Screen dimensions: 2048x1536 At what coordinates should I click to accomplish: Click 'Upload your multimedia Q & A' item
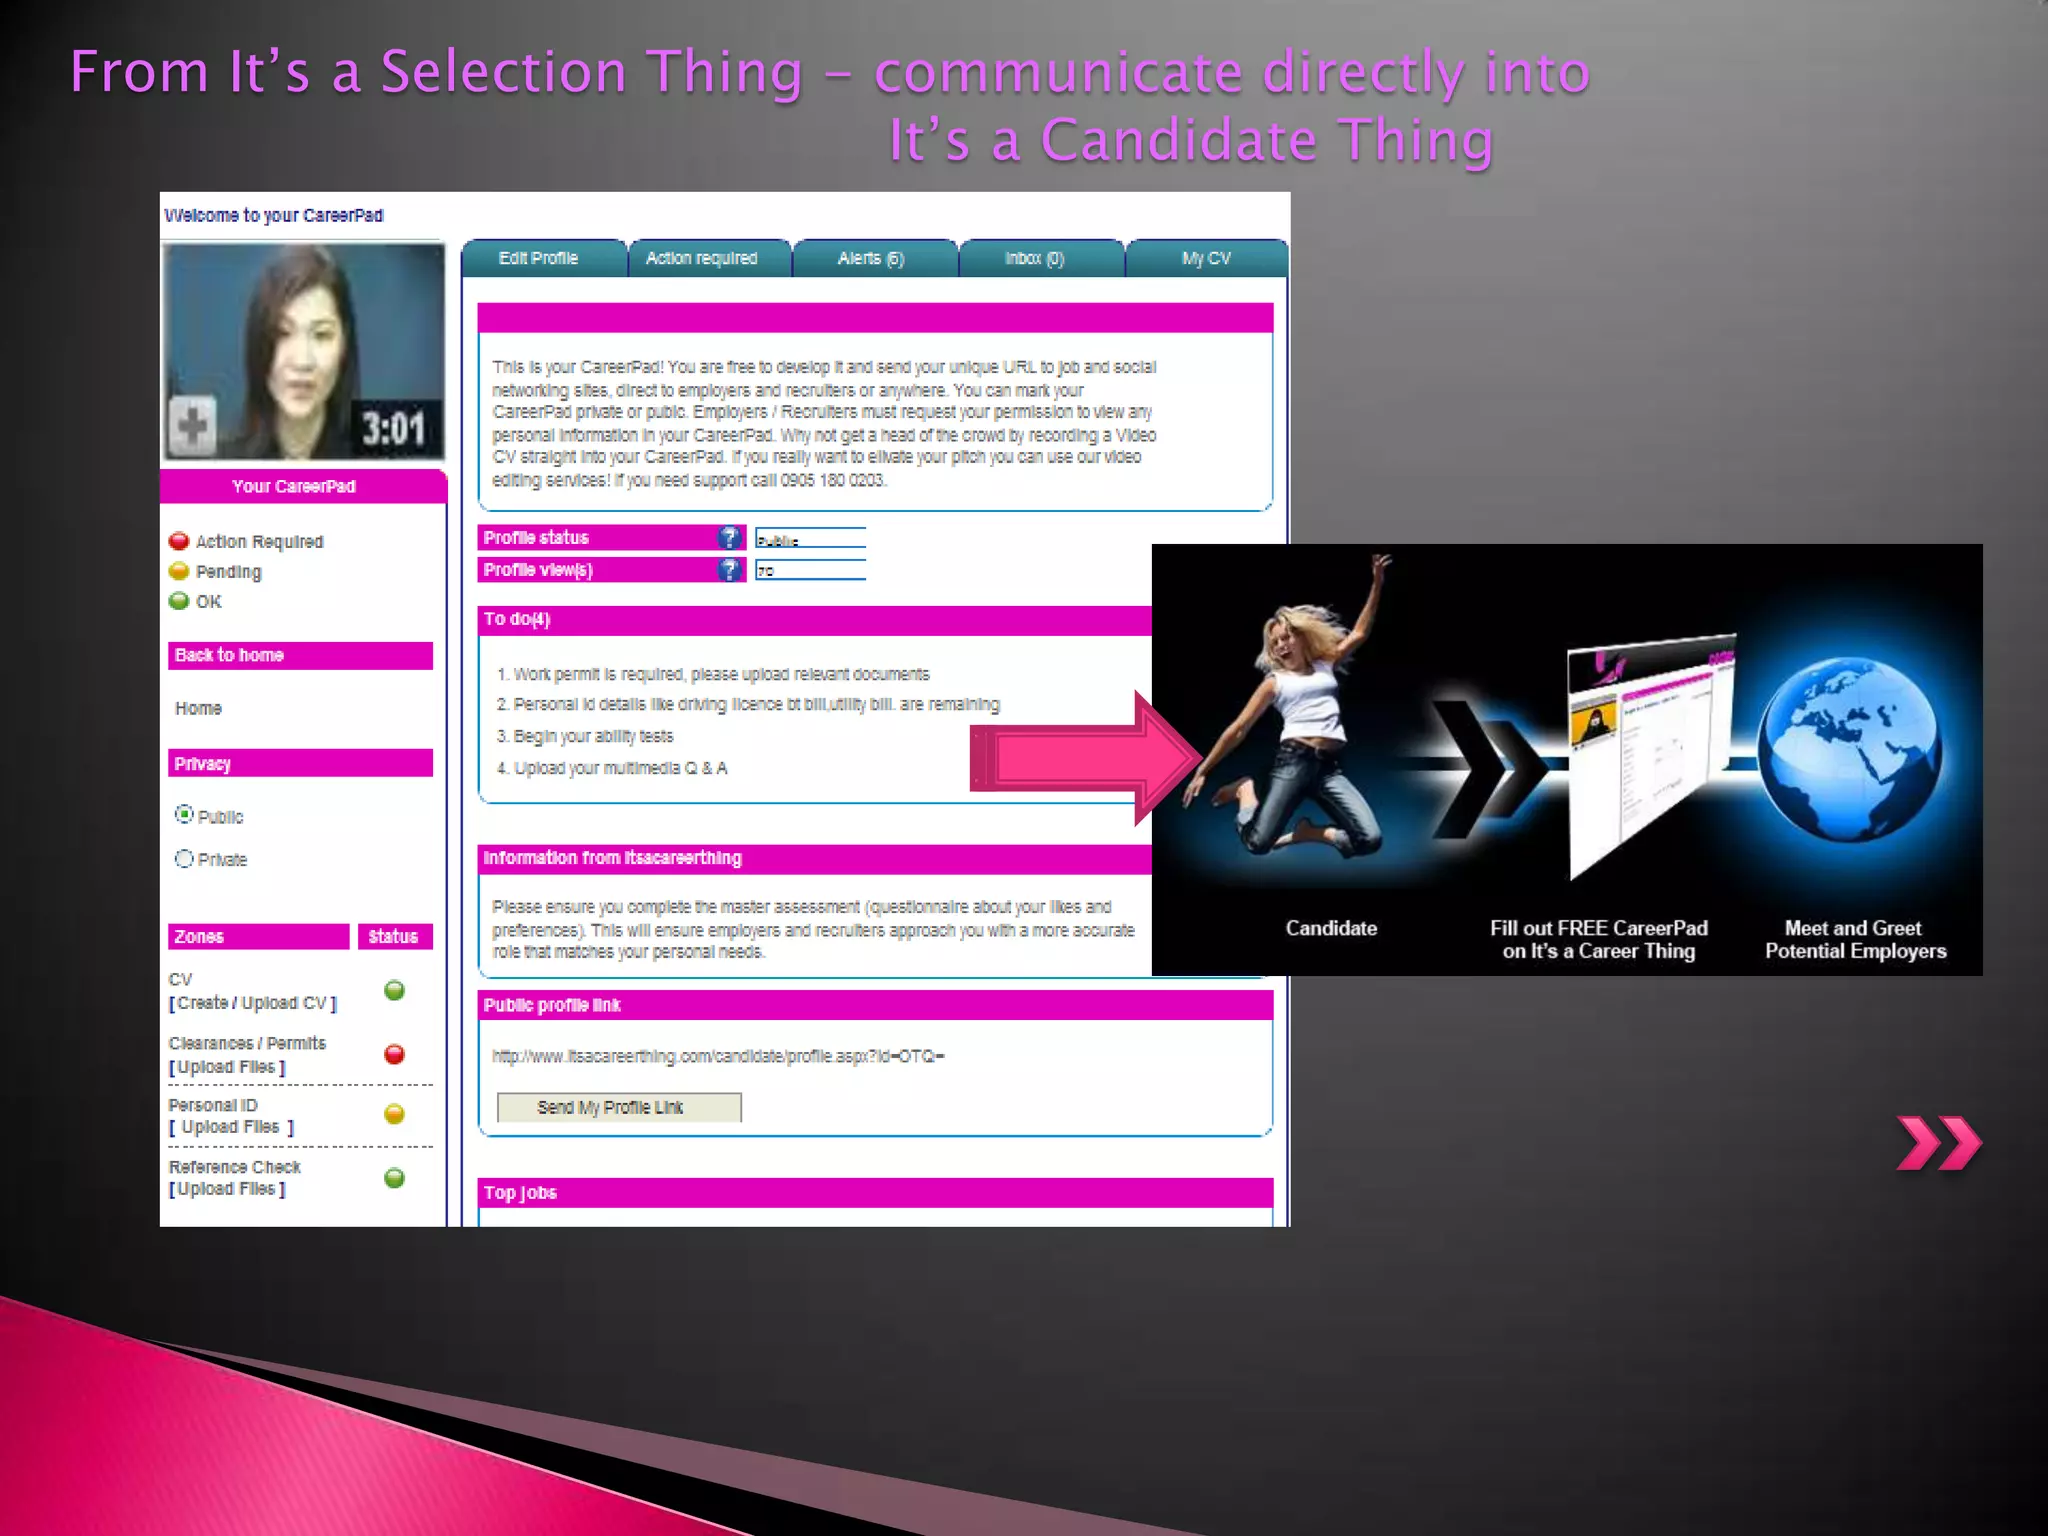(x=612, y=768)
